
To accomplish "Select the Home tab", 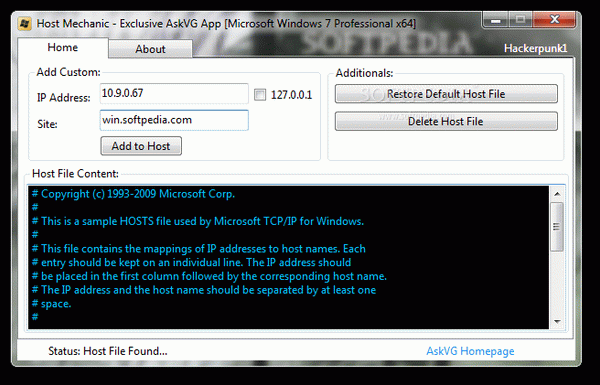I will coord(63,47).
